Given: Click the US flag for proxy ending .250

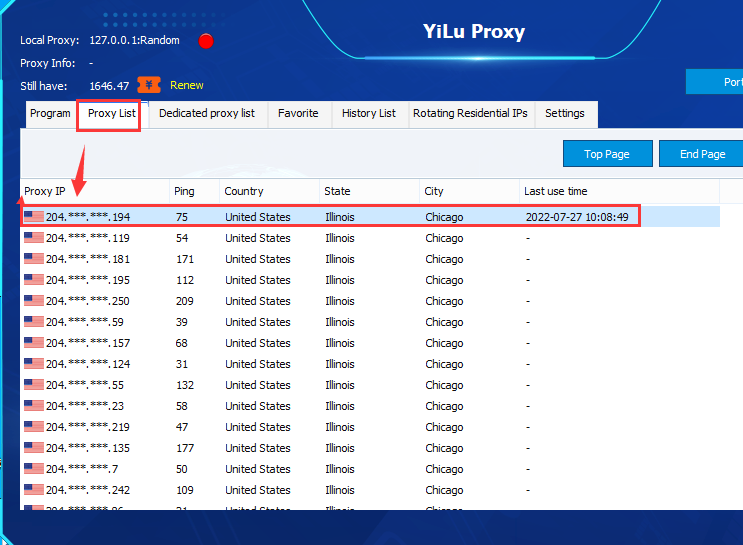Looking at the screenshot, I should click(x=34, y=301).
